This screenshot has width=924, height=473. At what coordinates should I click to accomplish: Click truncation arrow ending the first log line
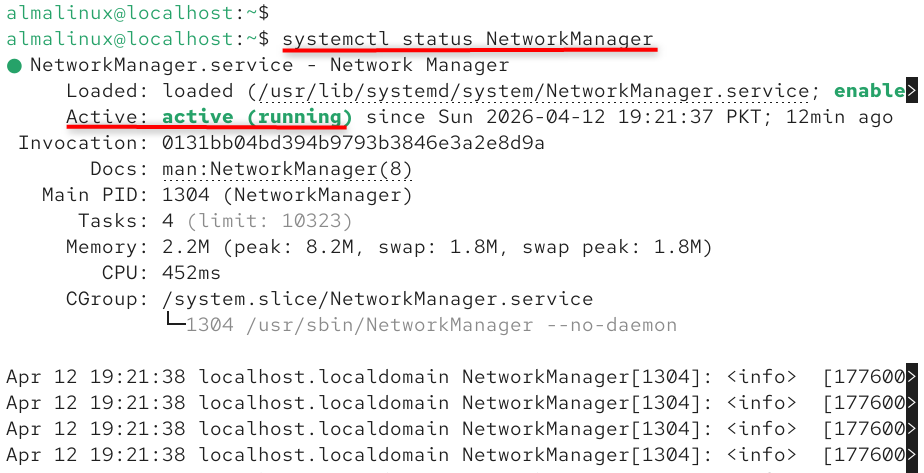(x=912, y=377)
